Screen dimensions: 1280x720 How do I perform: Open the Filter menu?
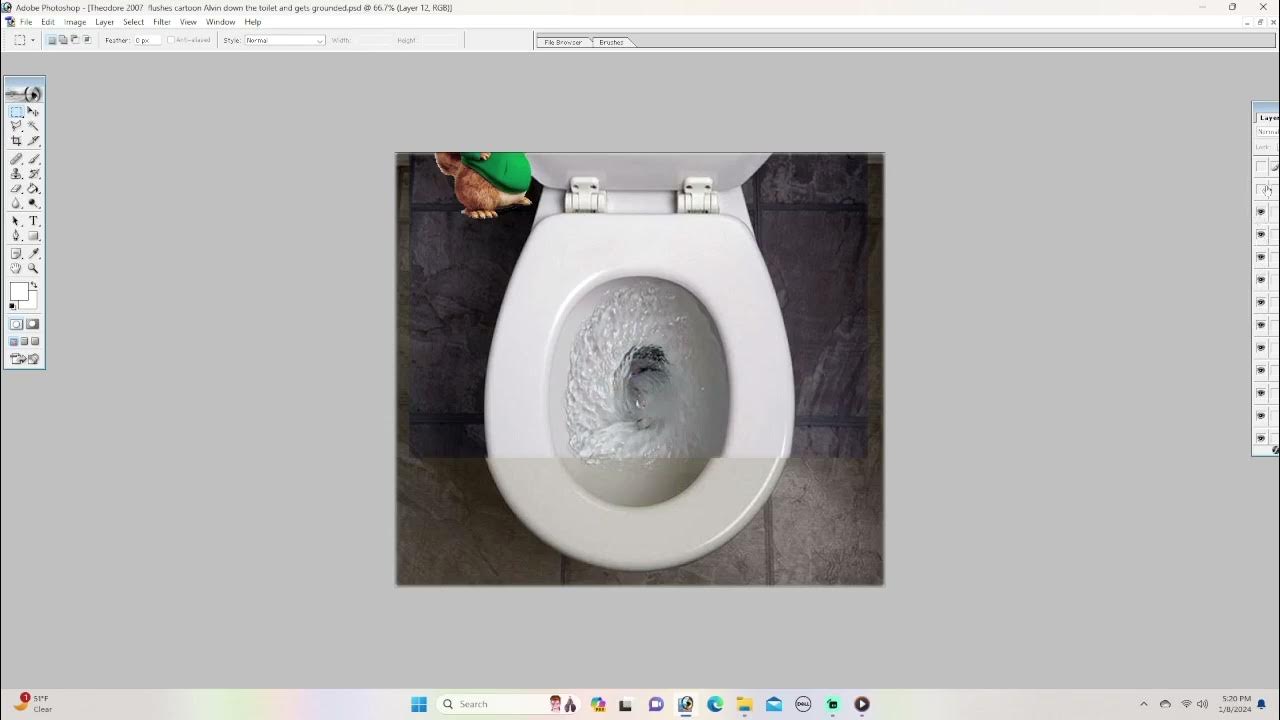point(162,22)
